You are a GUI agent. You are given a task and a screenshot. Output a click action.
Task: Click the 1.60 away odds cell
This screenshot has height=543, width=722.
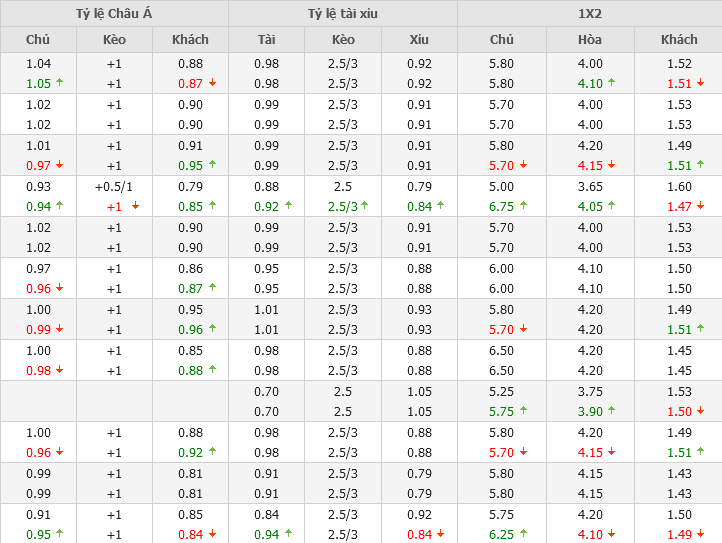click(x=679, y=186)
